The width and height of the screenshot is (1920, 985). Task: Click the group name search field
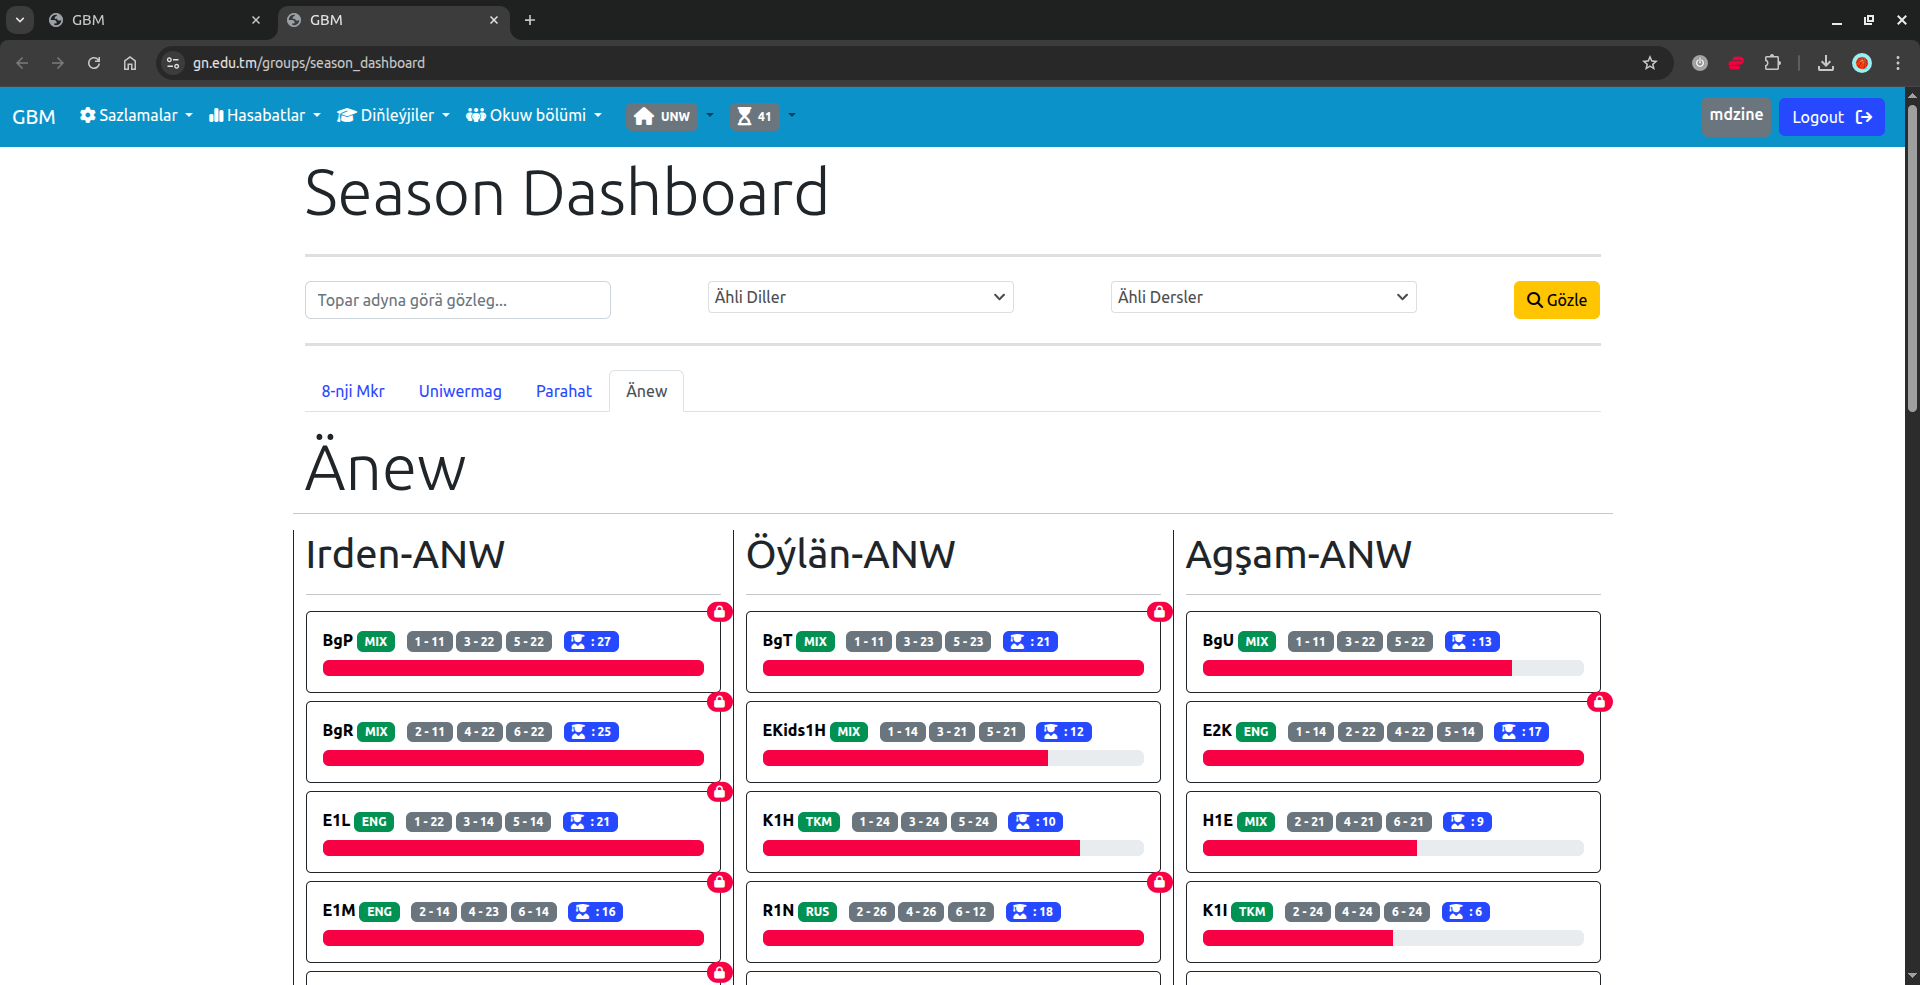tap(457, 300)
